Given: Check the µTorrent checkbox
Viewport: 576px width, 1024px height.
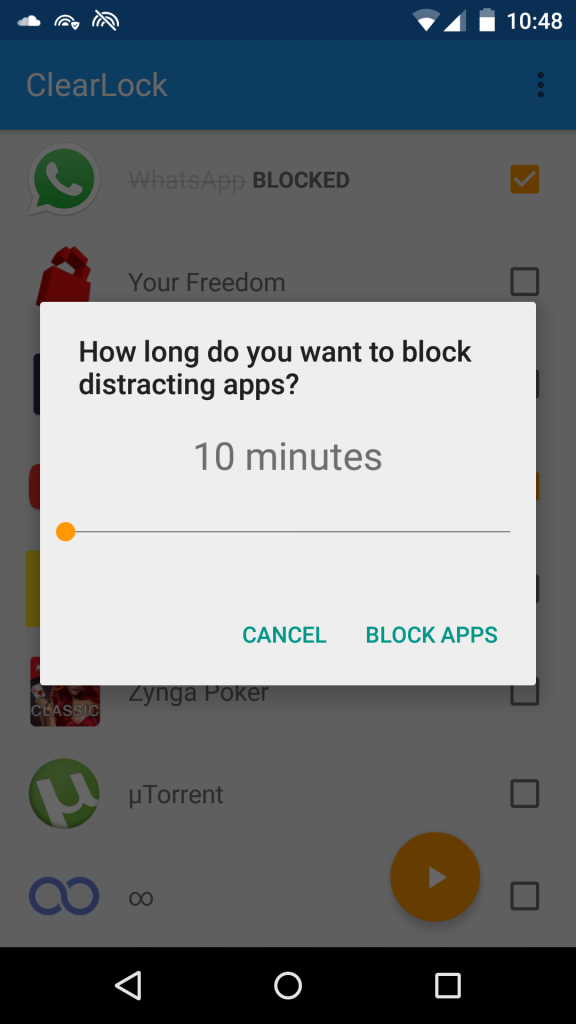Looking at the screenshot, I should [x=524, y=794].
